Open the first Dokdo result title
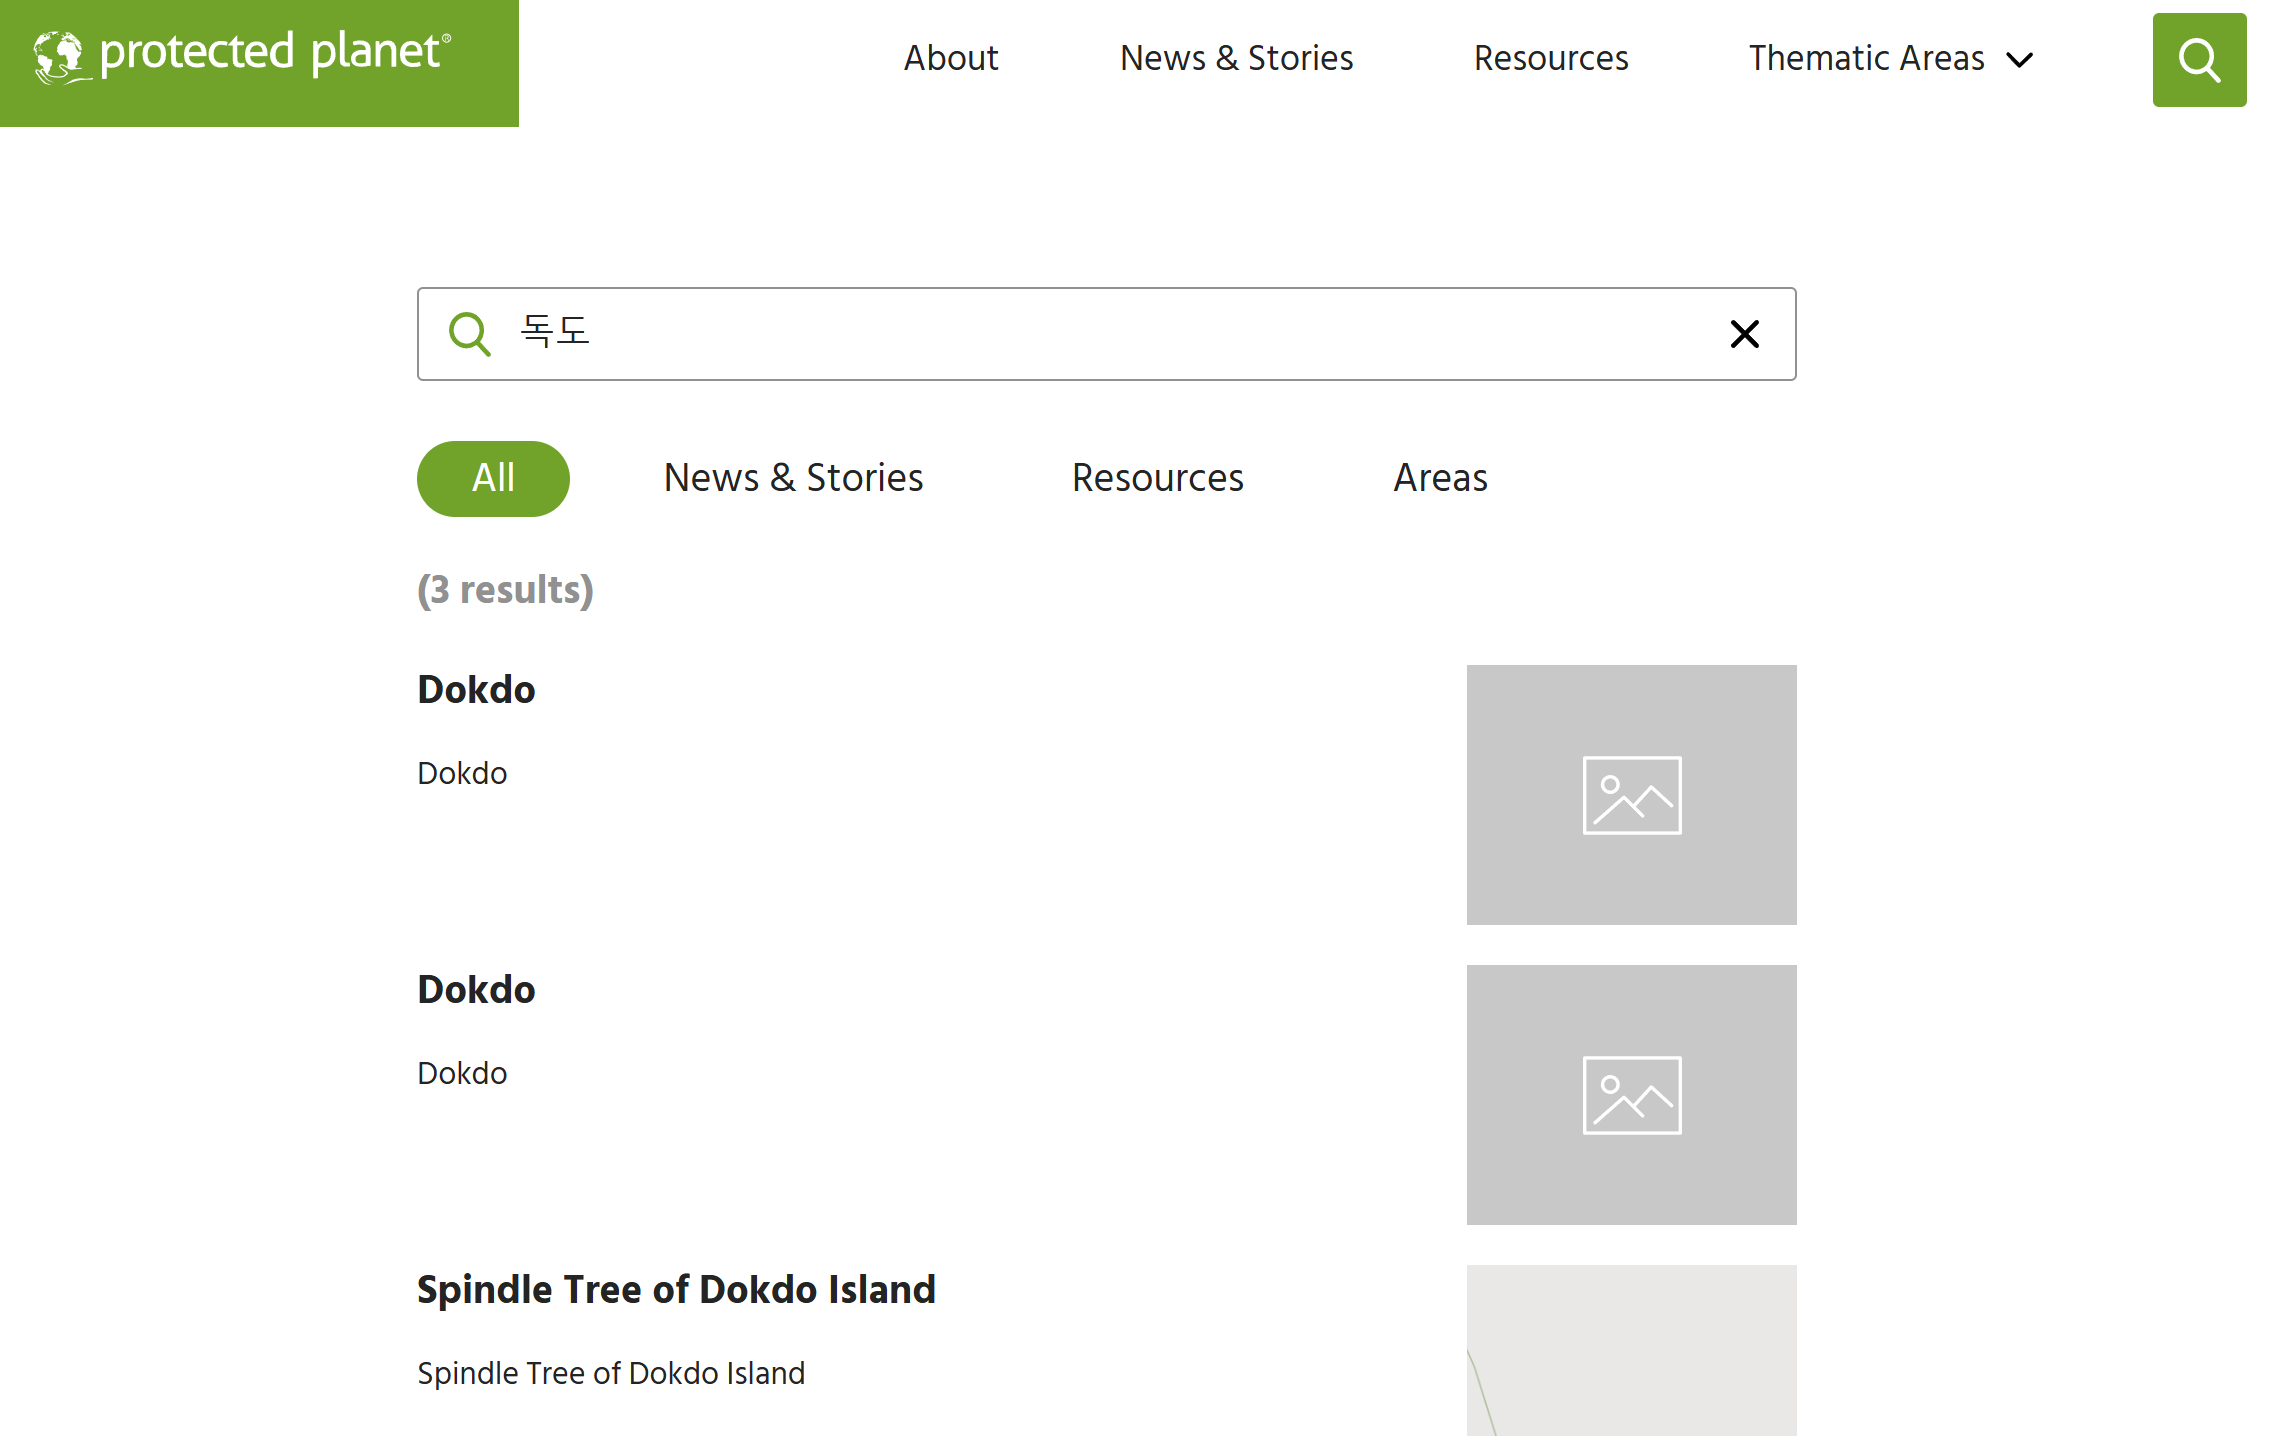Screen dimensions: 2271x1436 [476, 690]
